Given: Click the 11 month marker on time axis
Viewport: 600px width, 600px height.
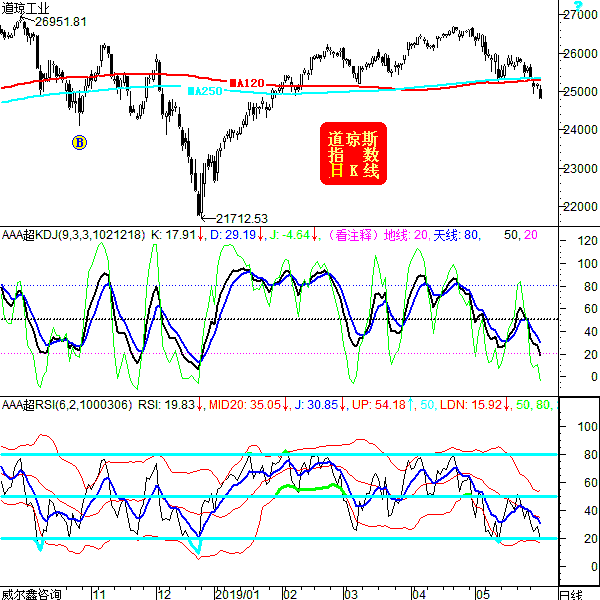Looking at the screenshot, I should 99,594.
